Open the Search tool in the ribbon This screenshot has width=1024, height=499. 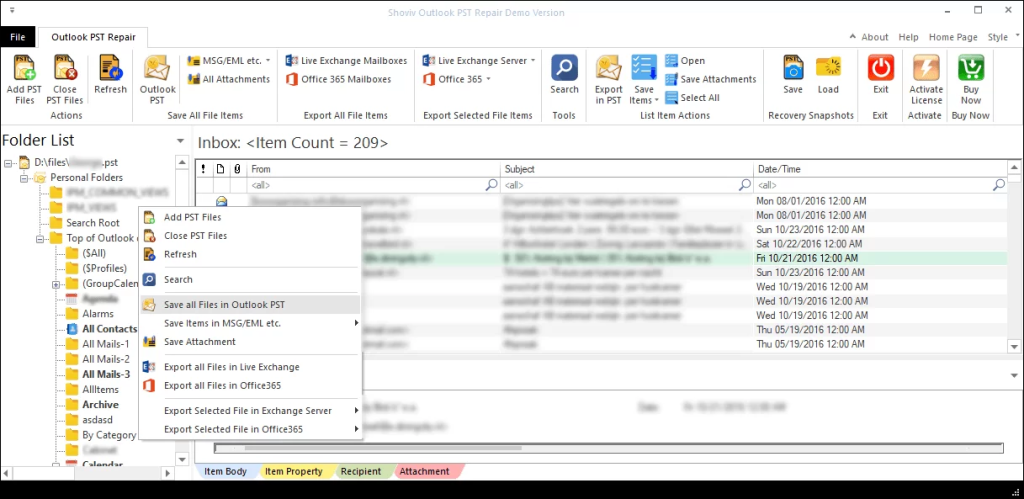click(x=564, y=70)
